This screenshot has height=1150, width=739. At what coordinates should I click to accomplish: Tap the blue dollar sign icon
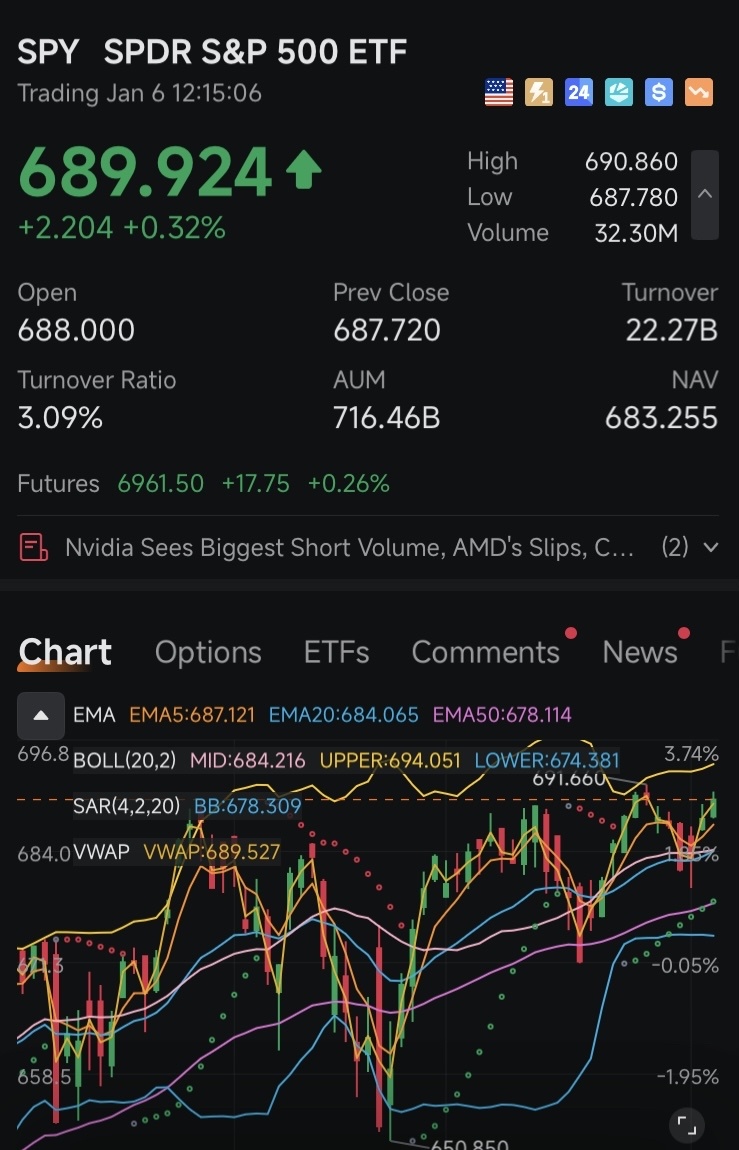658,92
